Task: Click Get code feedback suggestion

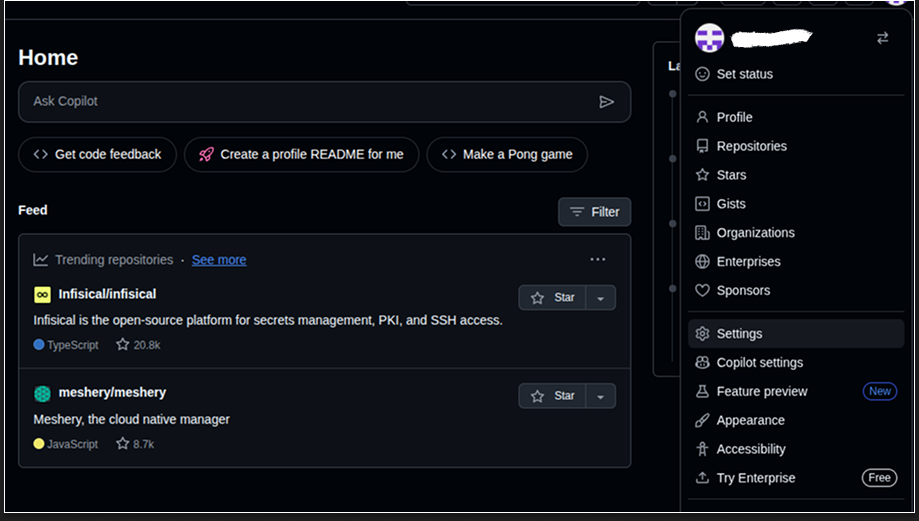Action: click(x=97, y=155)
